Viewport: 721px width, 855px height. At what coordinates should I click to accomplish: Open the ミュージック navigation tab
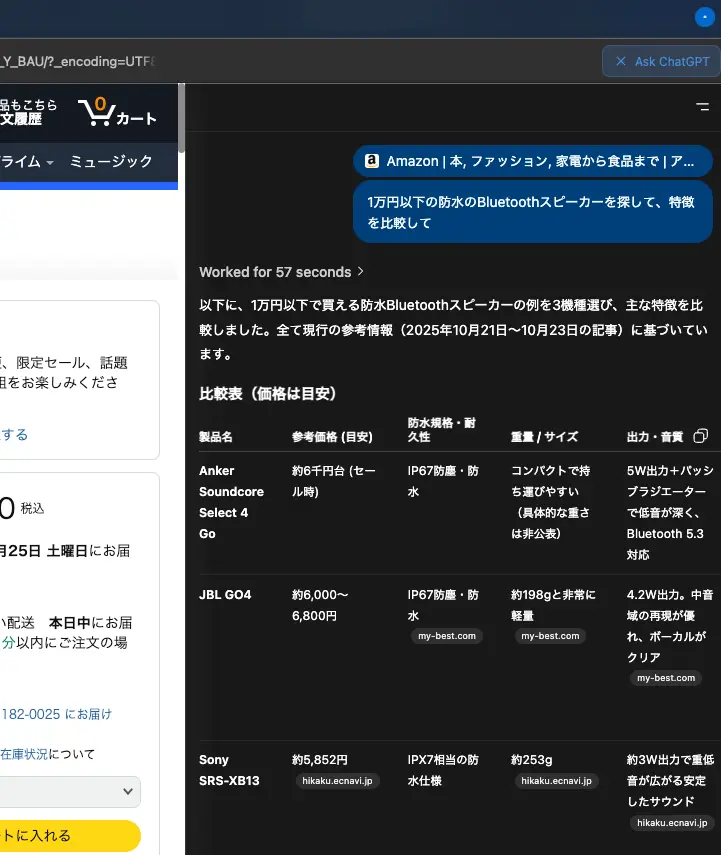[x=111, y=161]
